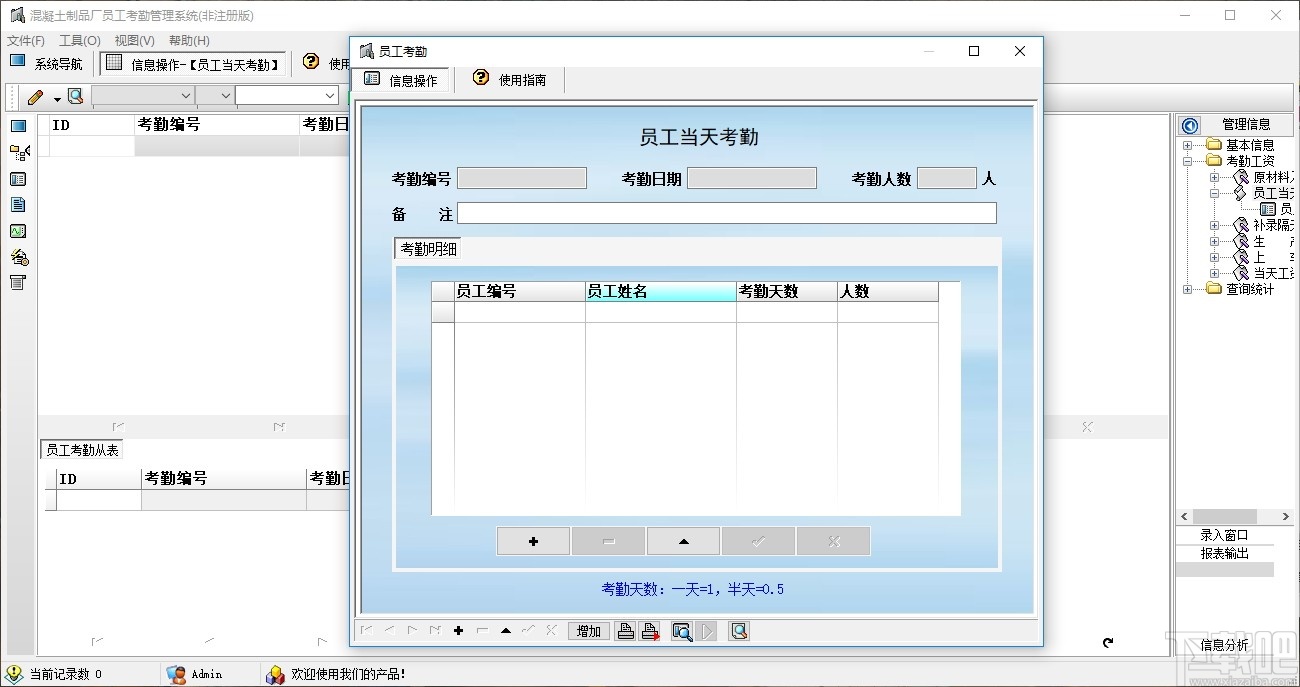Select the 考勤明细 tab

click(x=428, y=249)
